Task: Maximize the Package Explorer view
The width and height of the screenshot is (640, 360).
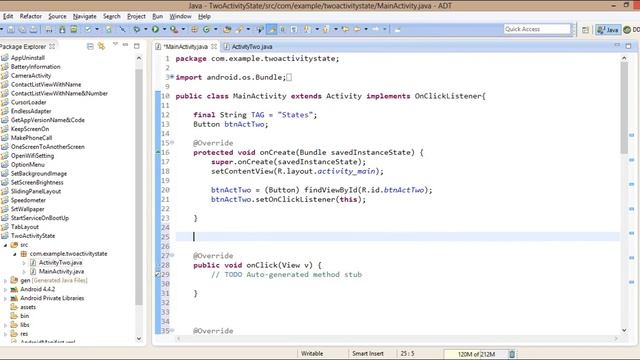Action: (137, 46)
